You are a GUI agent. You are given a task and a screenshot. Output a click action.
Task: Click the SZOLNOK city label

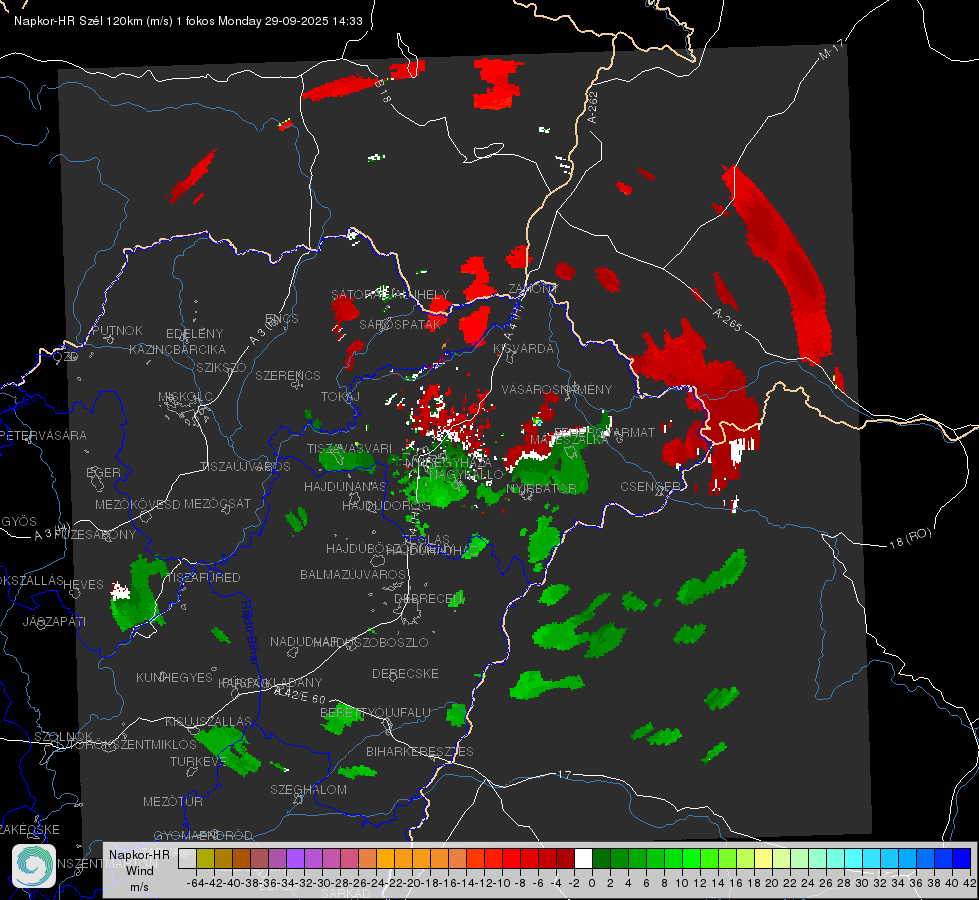(x=63, y=736)
